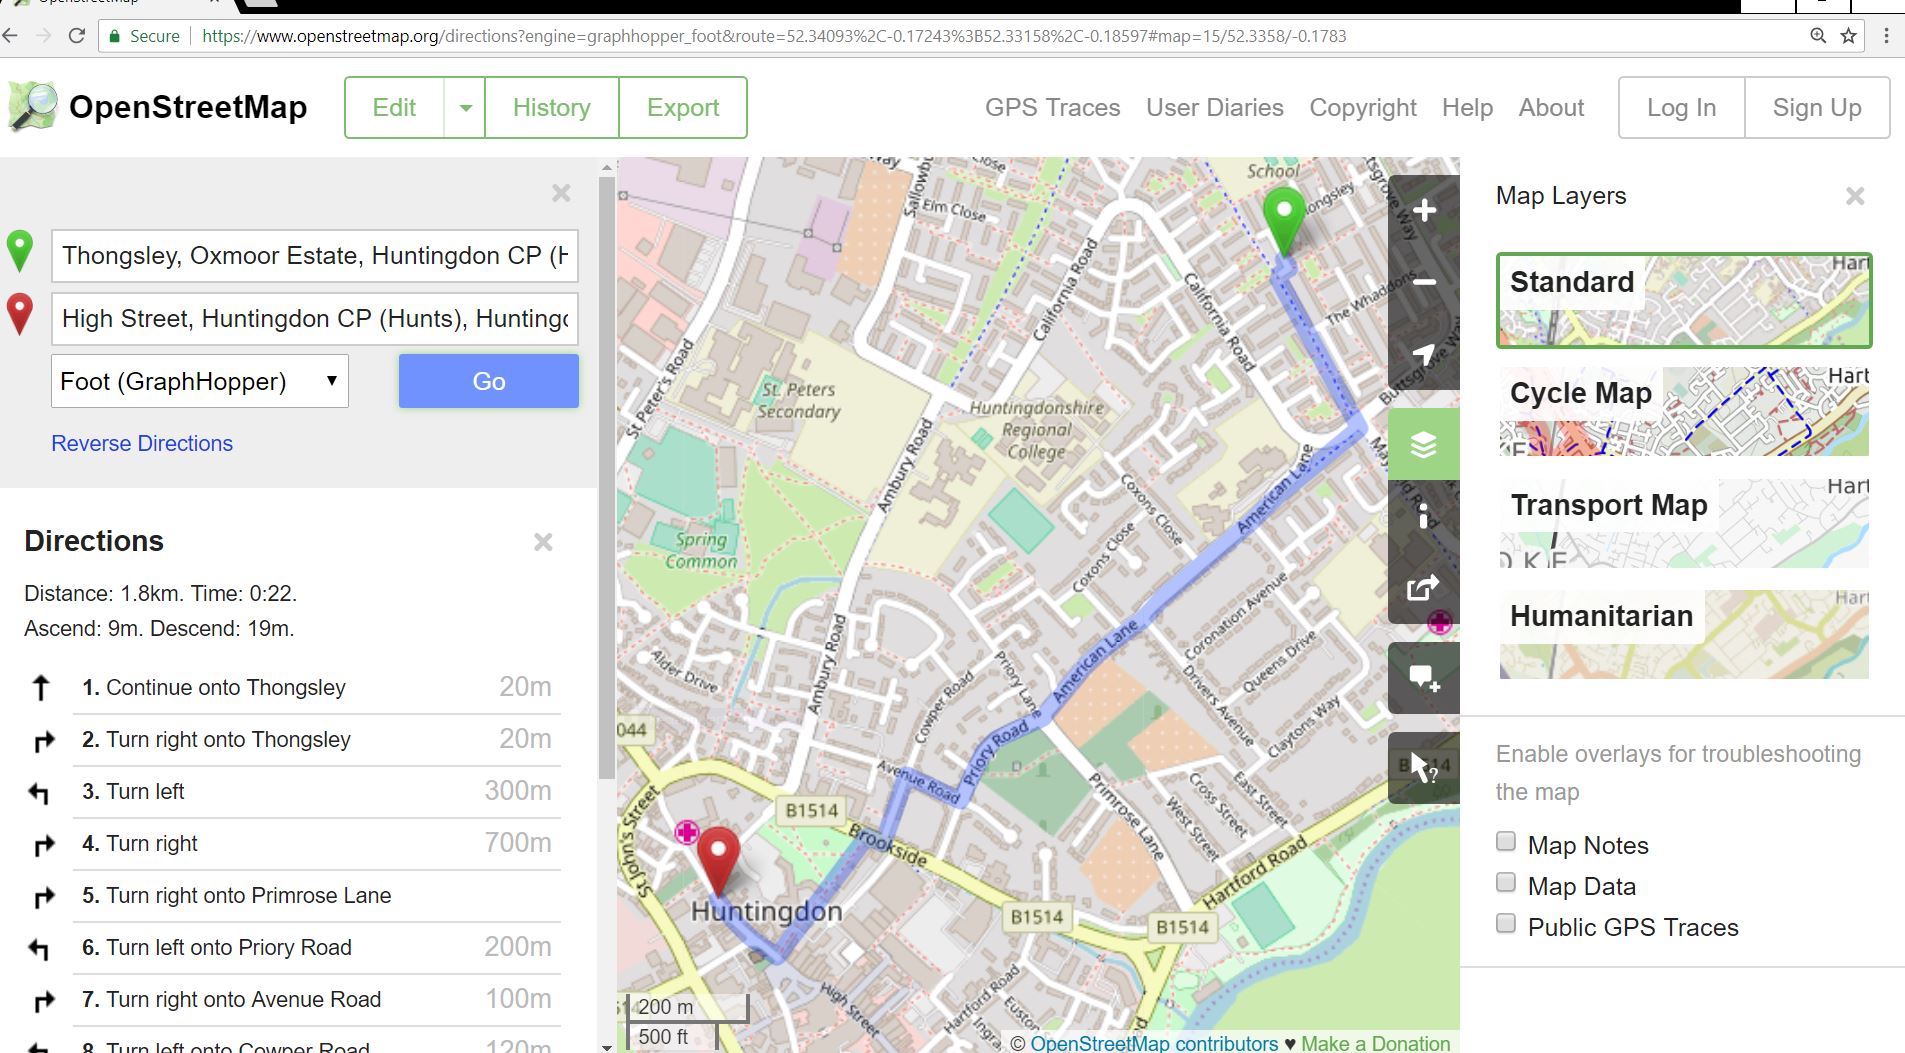View site security padlock info
Screen dimensions: 1905x1053
[115, 36]
